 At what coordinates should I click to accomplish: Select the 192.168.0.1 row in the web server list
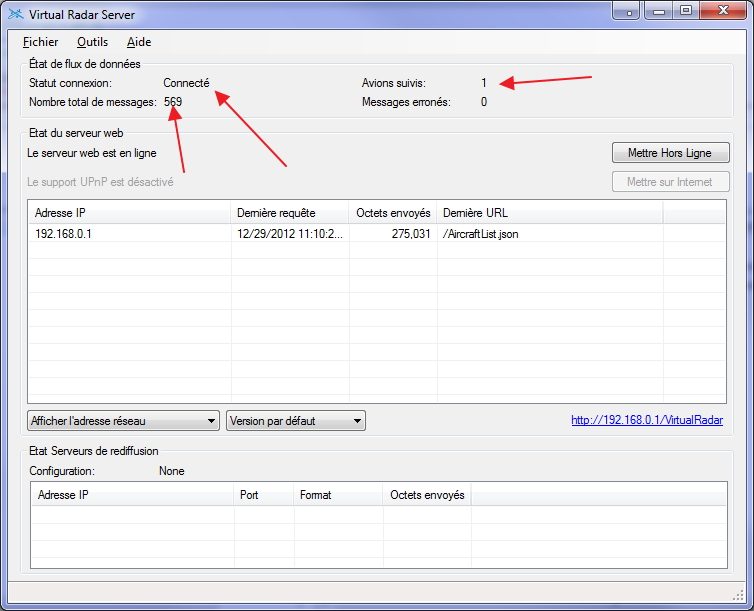[x=377, y=234]
